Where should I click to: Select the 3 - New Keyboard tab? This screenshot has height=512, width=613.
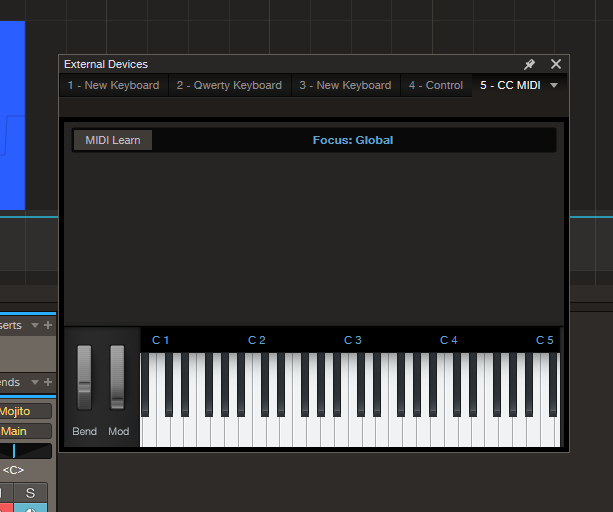point(345,85)
